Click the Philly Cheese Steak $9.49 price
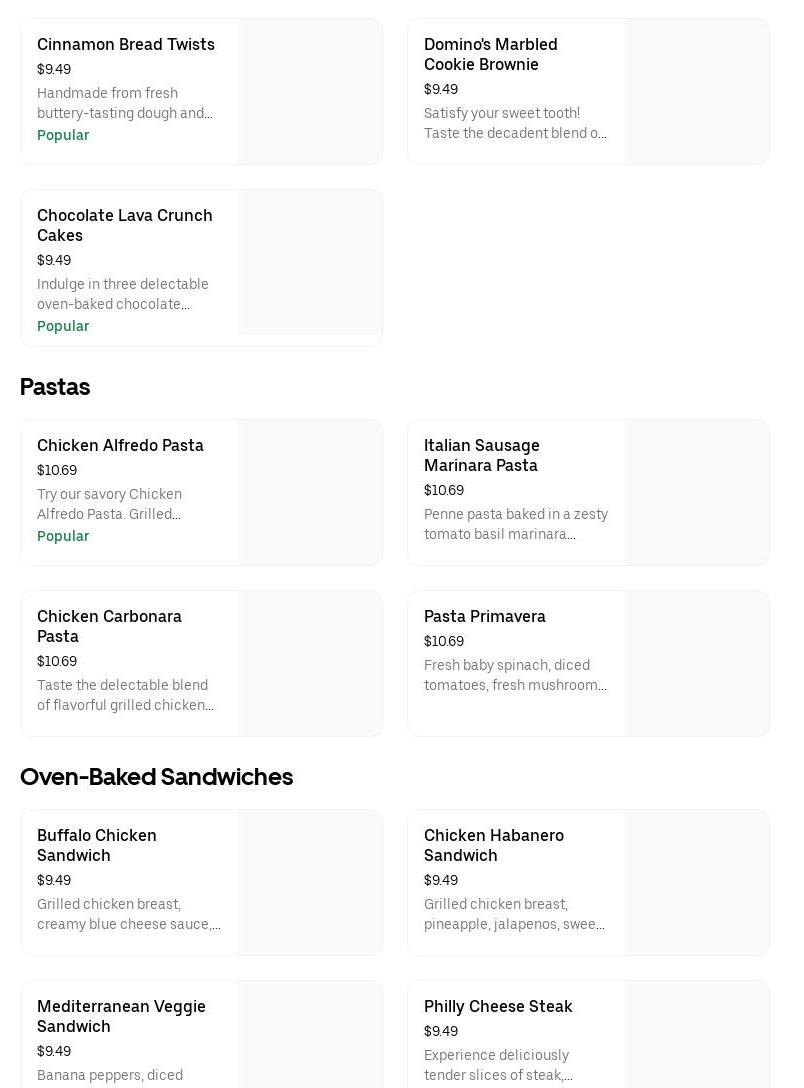The width and height of the screenshot is (804, 1088). (x=441, y=1031)
